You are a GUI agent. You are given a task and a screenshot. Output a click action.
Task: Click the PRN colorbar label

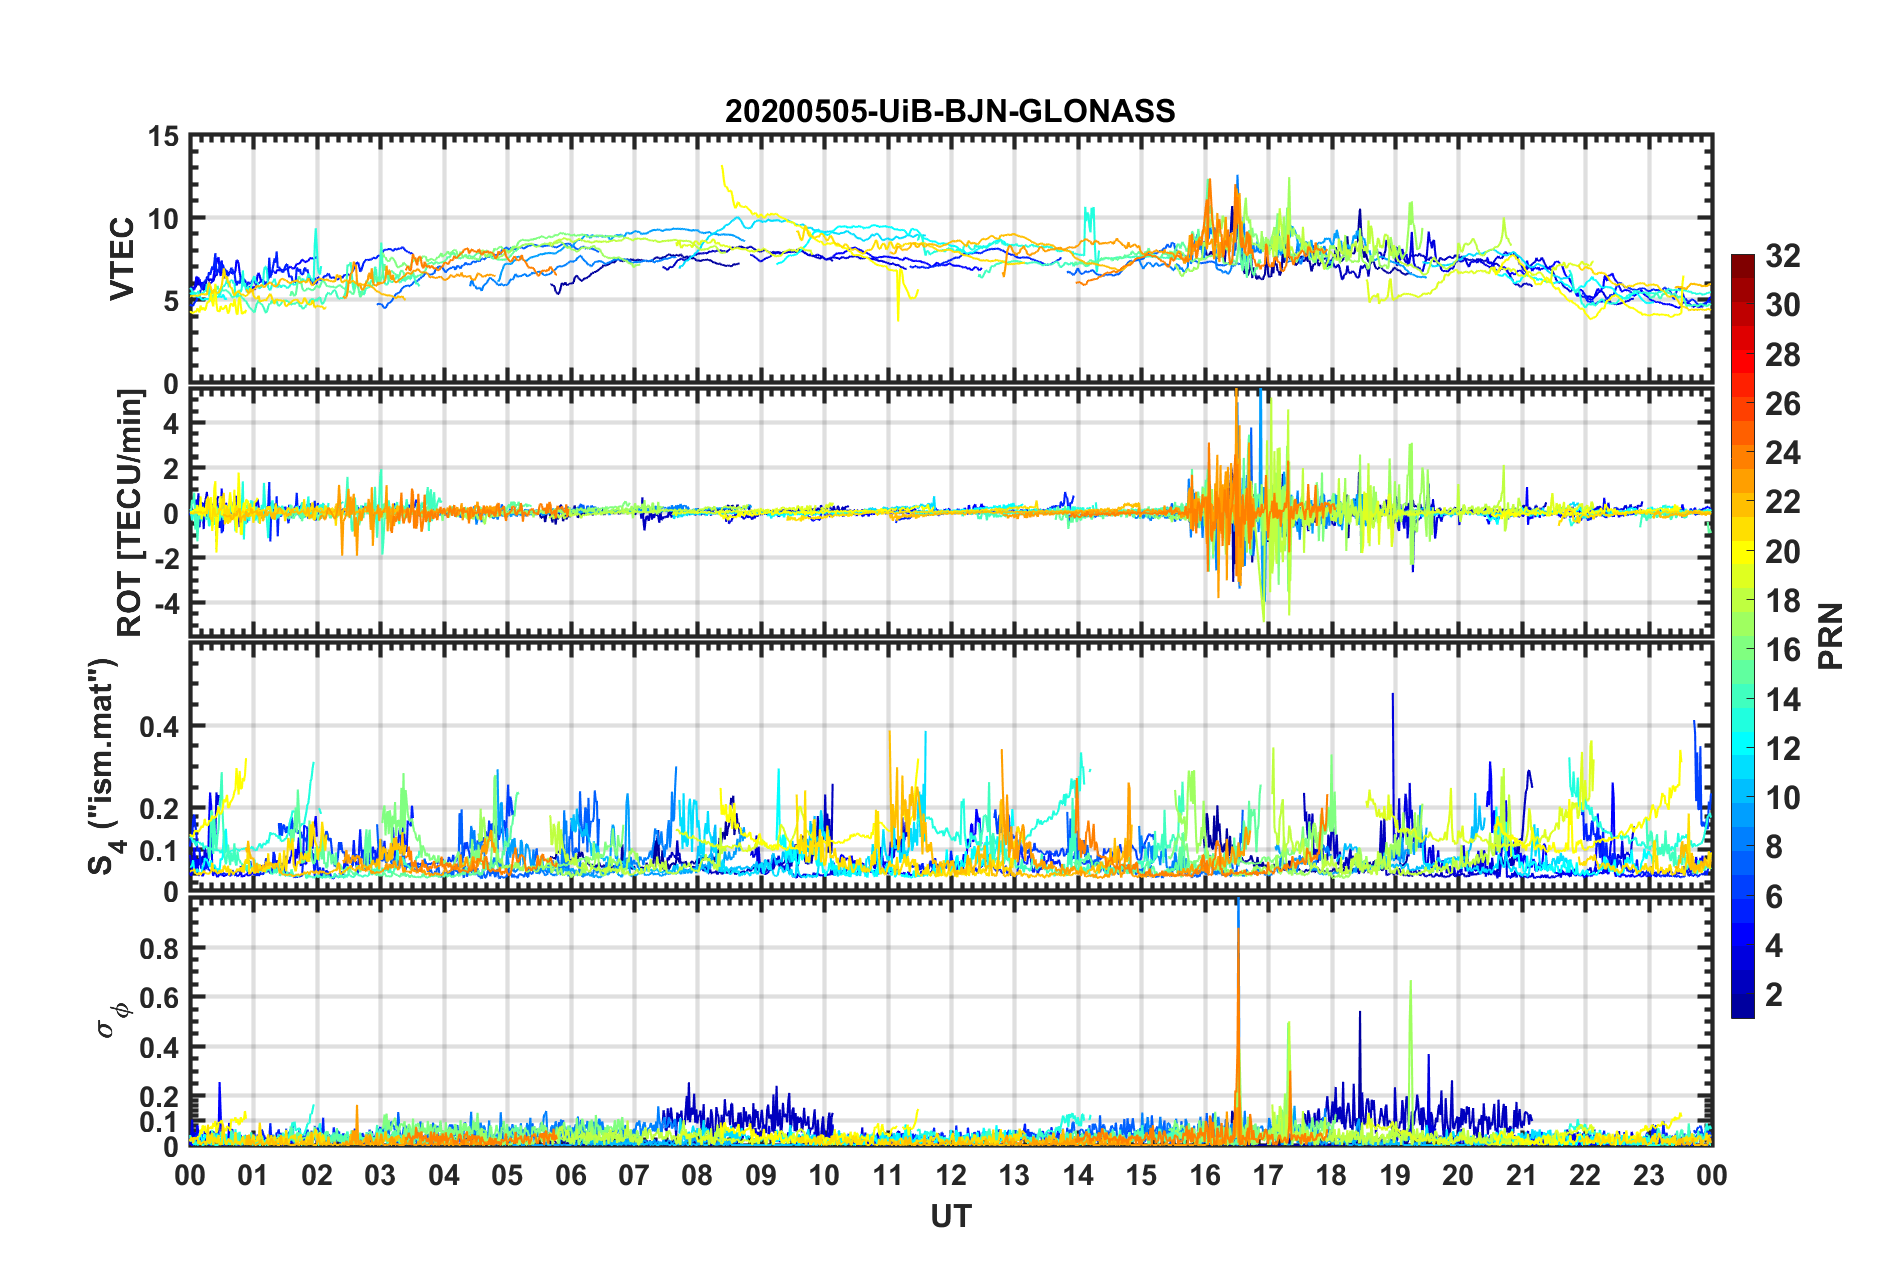pos(1831,636)
